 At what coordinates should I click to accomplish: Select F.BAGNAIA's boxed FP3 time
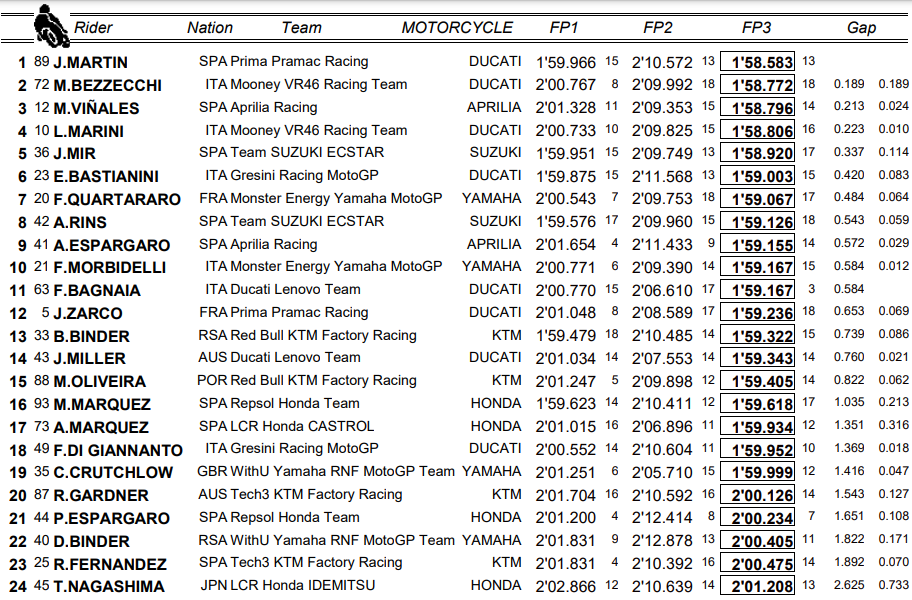[757, 290]
